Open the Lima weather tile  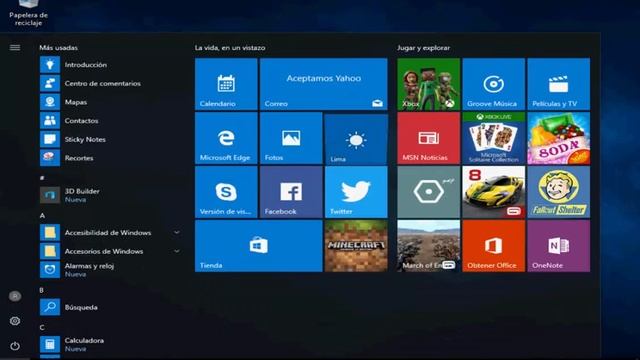click(356, 138)
